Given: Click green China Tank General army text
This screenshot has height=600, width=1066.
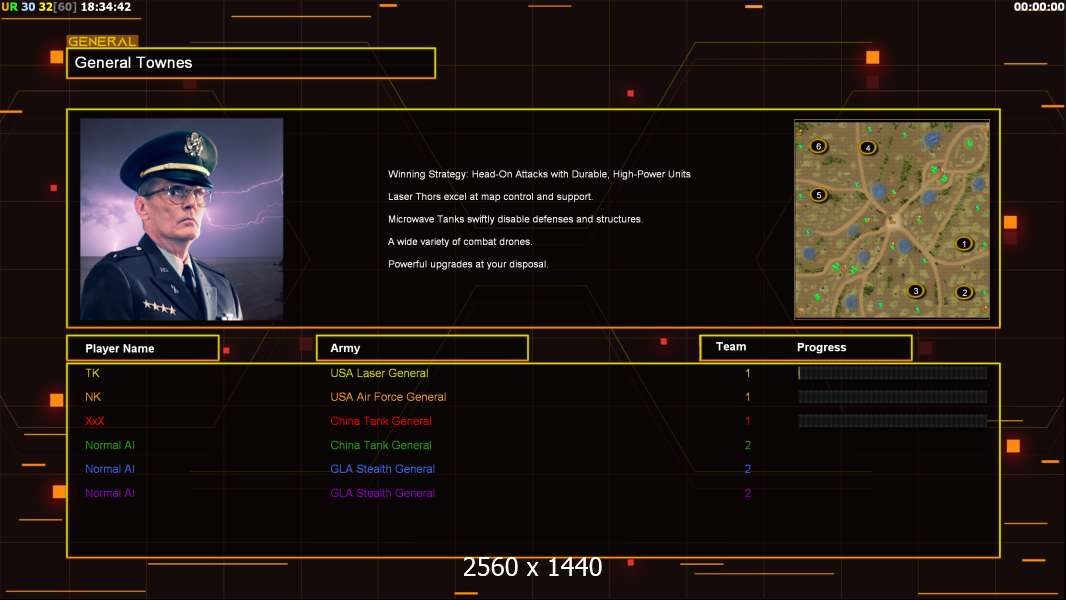Looking at the screenshot, I should pos(381,445).
